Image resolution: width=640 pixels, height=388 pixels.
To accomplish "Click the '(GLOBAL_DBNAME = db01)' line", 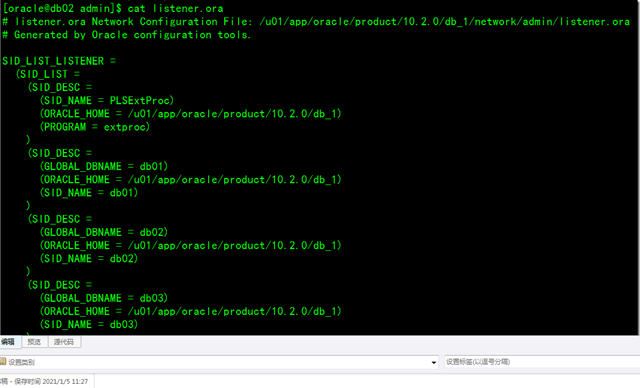I will pos(104,166).
